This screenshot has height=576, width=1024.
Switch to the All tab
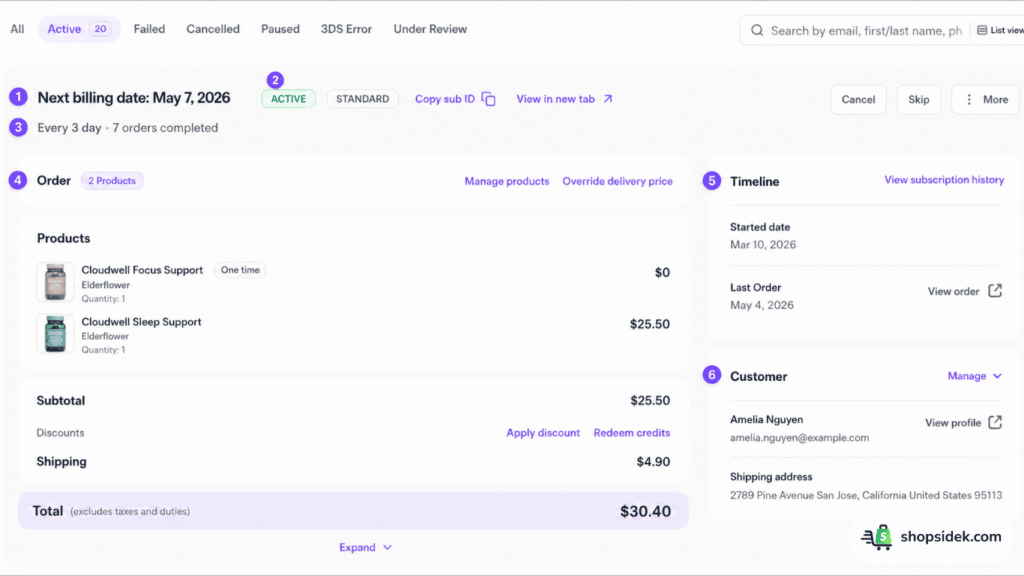[x=17, y=29]
